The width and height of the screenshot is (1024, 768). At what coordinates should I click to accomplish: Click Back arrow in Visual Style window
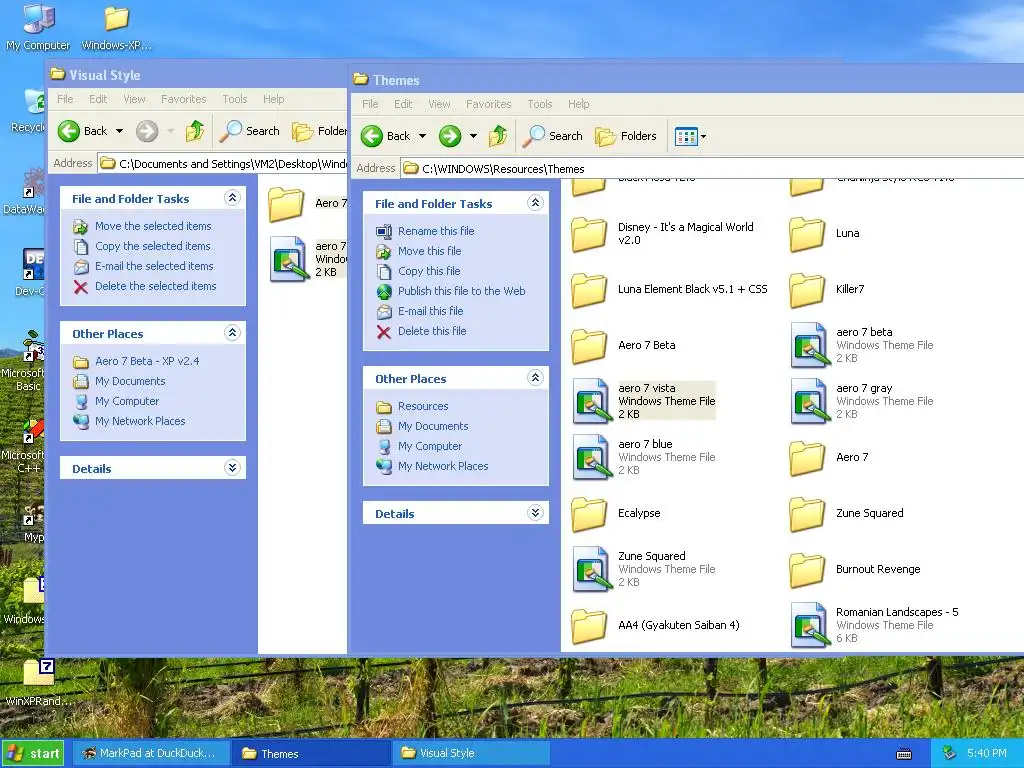click(69, 131)
